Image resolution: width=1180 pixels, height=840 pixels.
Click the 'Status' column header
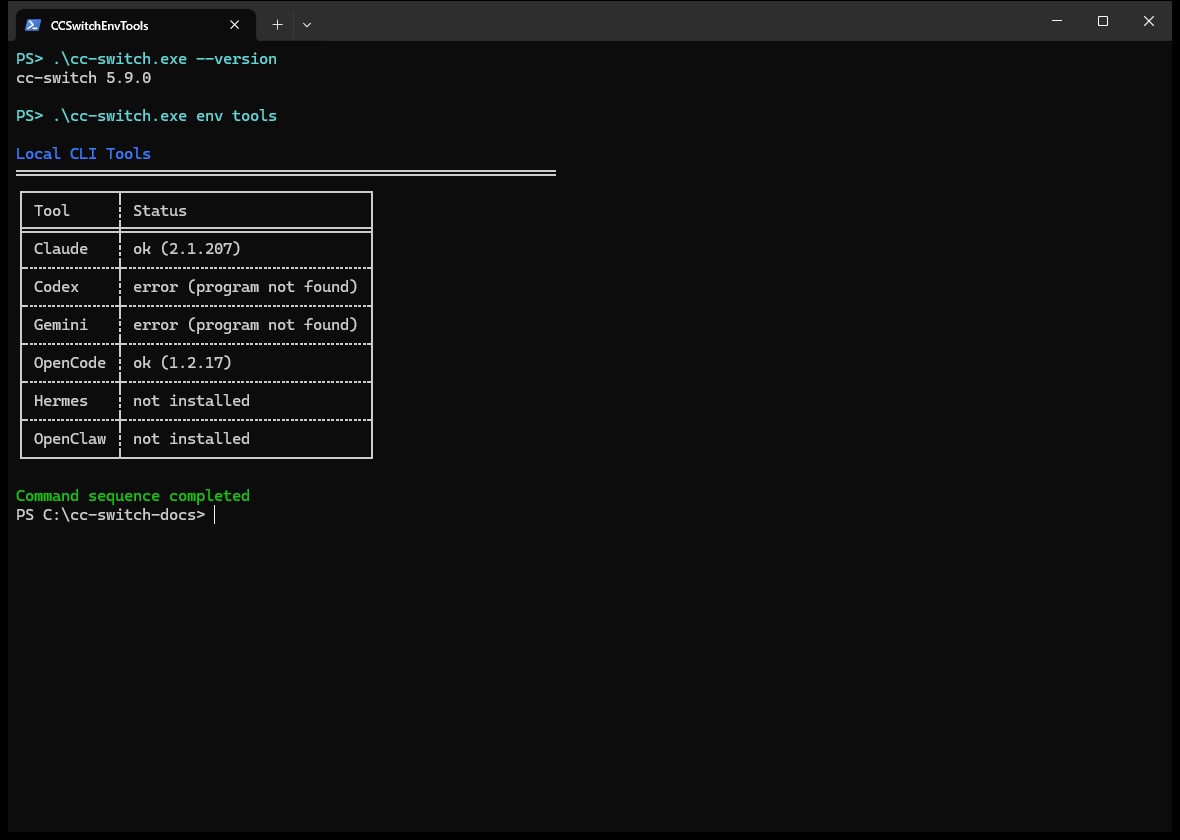click(x=160, y=211)
